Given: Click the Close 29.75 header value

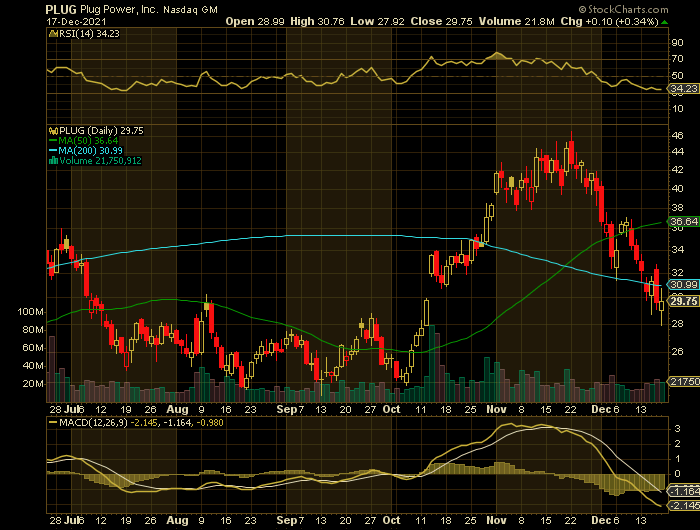Looking at the screenshot, I should (x=442, y=21).
